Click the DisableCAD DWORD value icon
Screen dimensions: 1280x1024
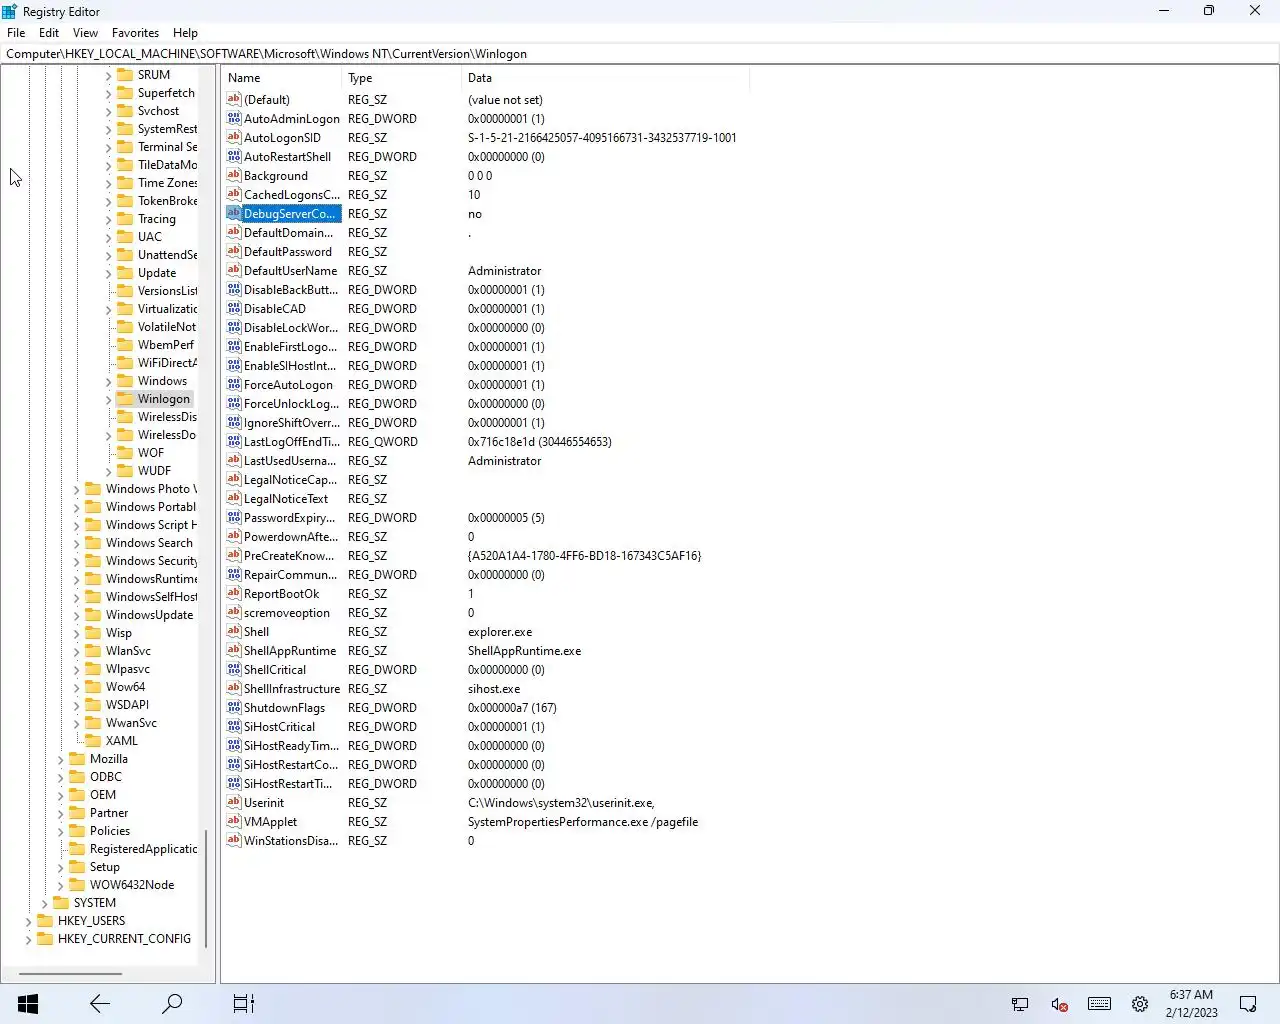point(234,308)
